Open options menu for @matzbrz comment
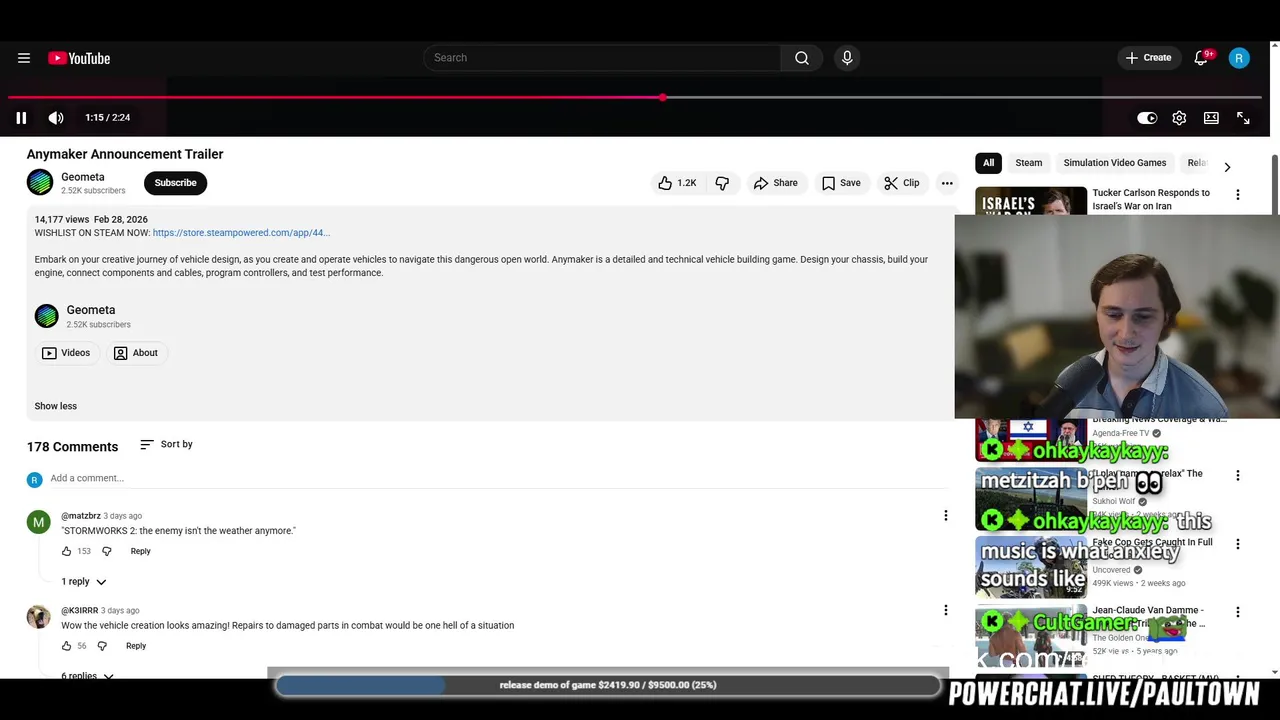Viewport: 1280px width, 720px height. [945, 516]
